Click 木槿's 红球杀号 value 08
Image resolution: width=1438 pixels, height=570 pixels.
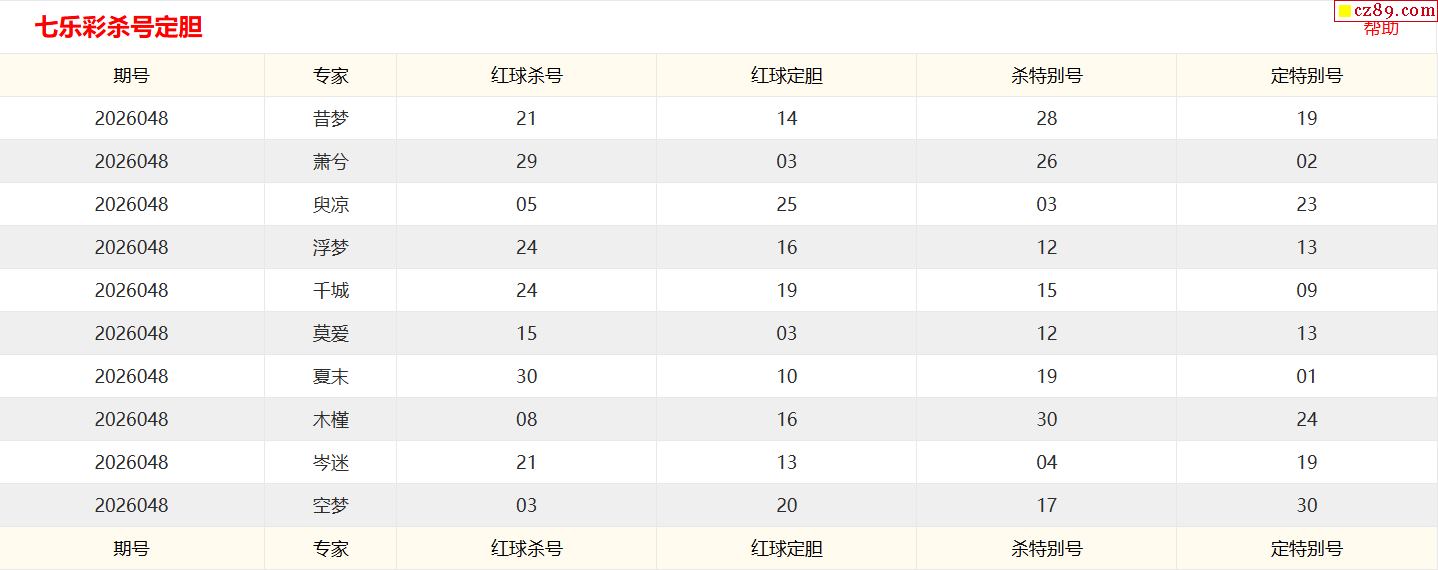click(x=526, y=420)
